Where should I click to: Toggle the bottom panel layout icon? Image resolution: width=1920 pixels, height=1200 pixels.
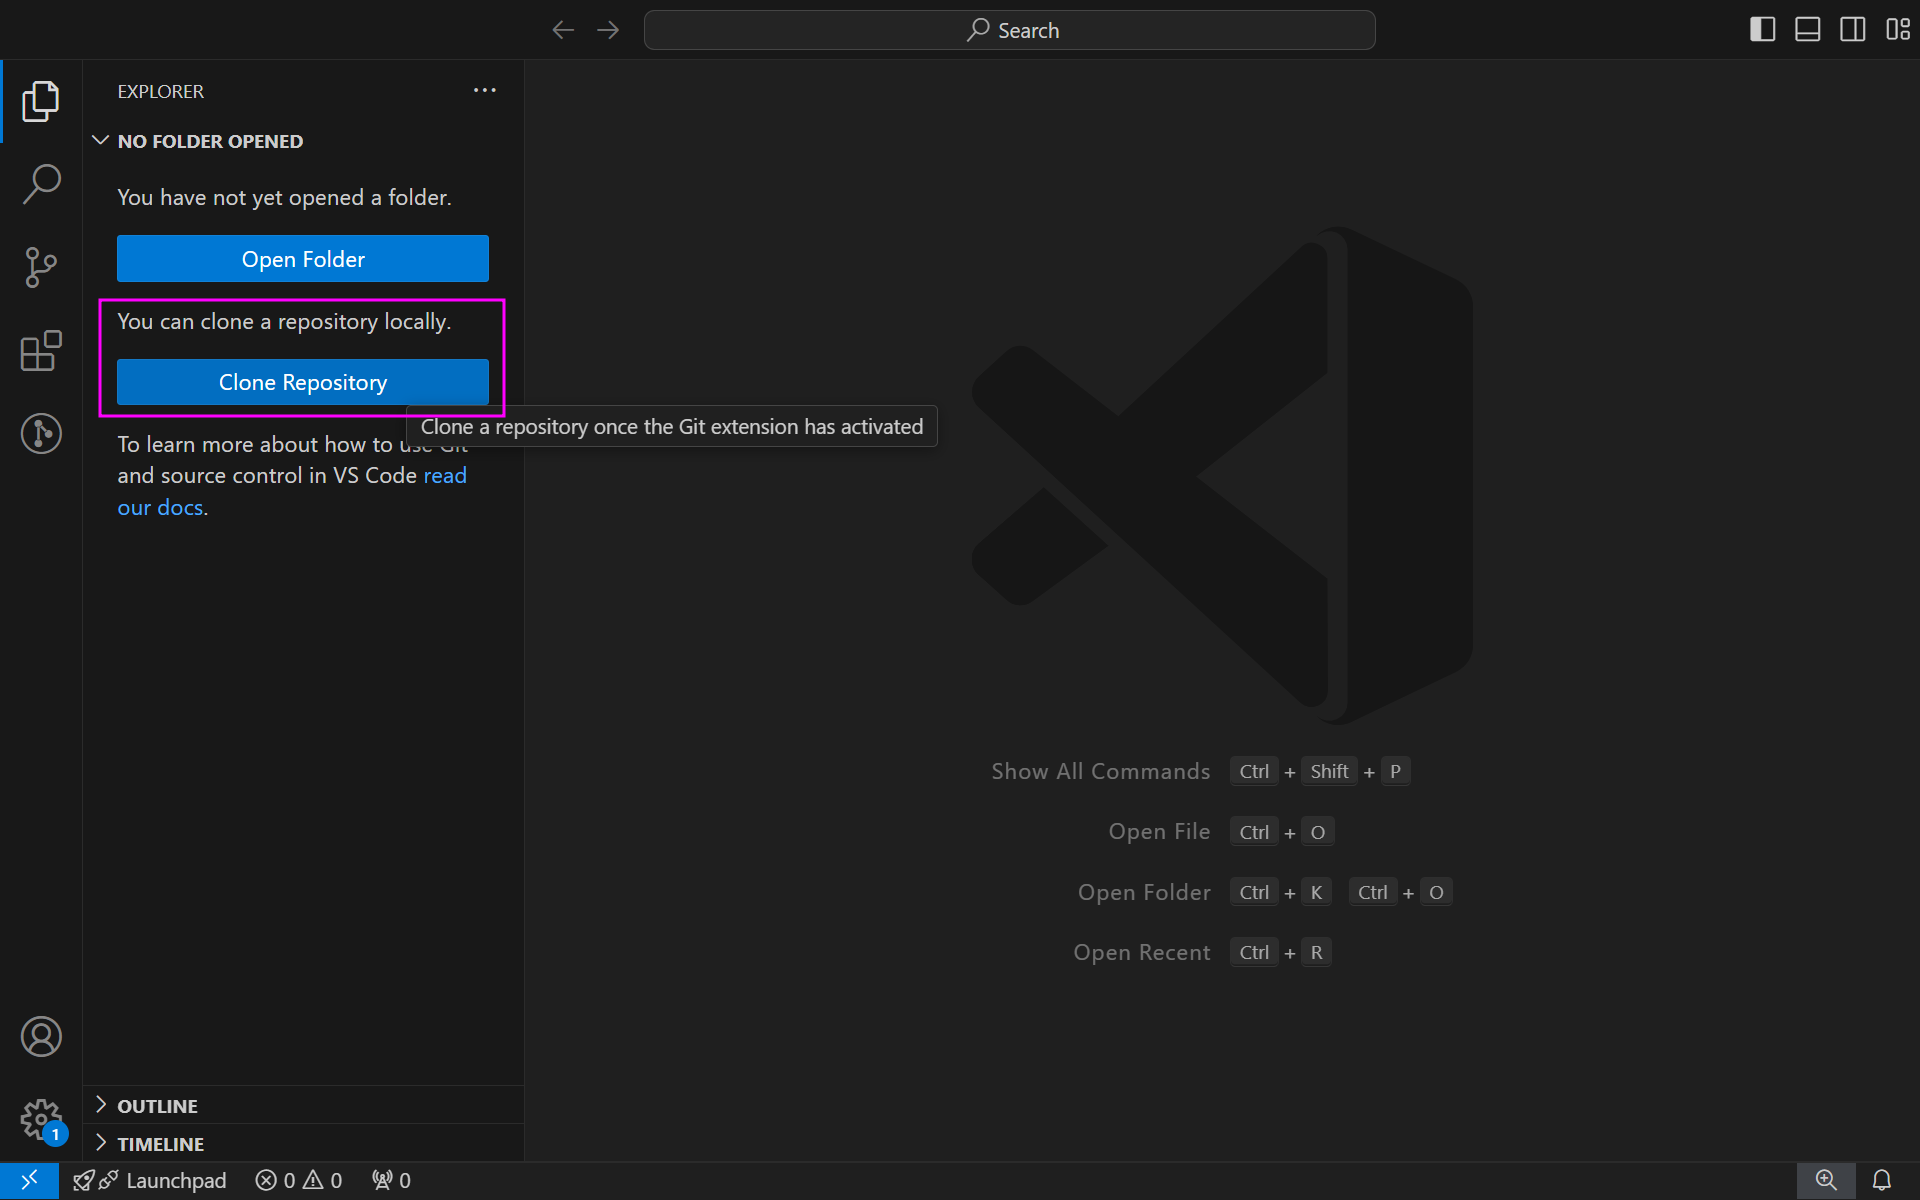click(1808, 30)
